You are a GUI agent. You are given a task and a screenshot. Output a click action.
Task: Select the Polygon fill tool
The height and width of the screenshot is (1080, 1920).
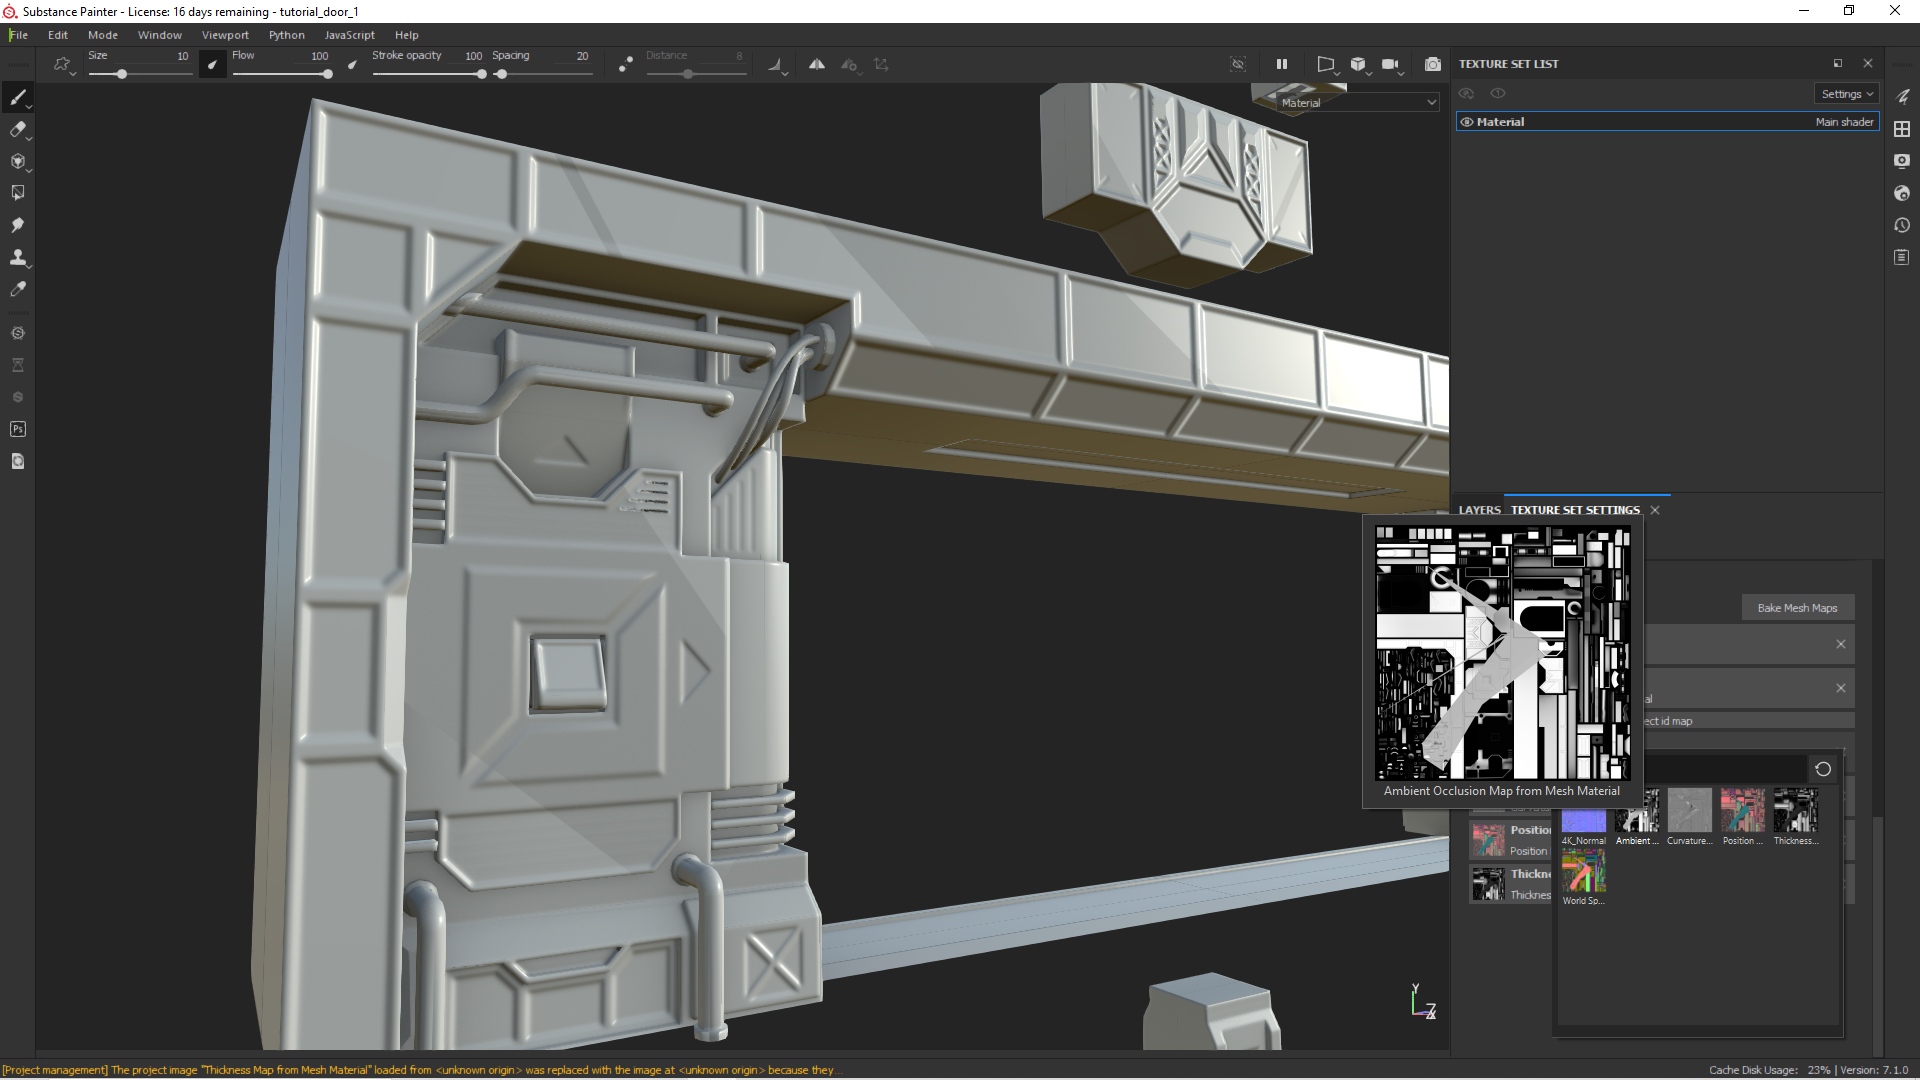click(x=17, y=192)
